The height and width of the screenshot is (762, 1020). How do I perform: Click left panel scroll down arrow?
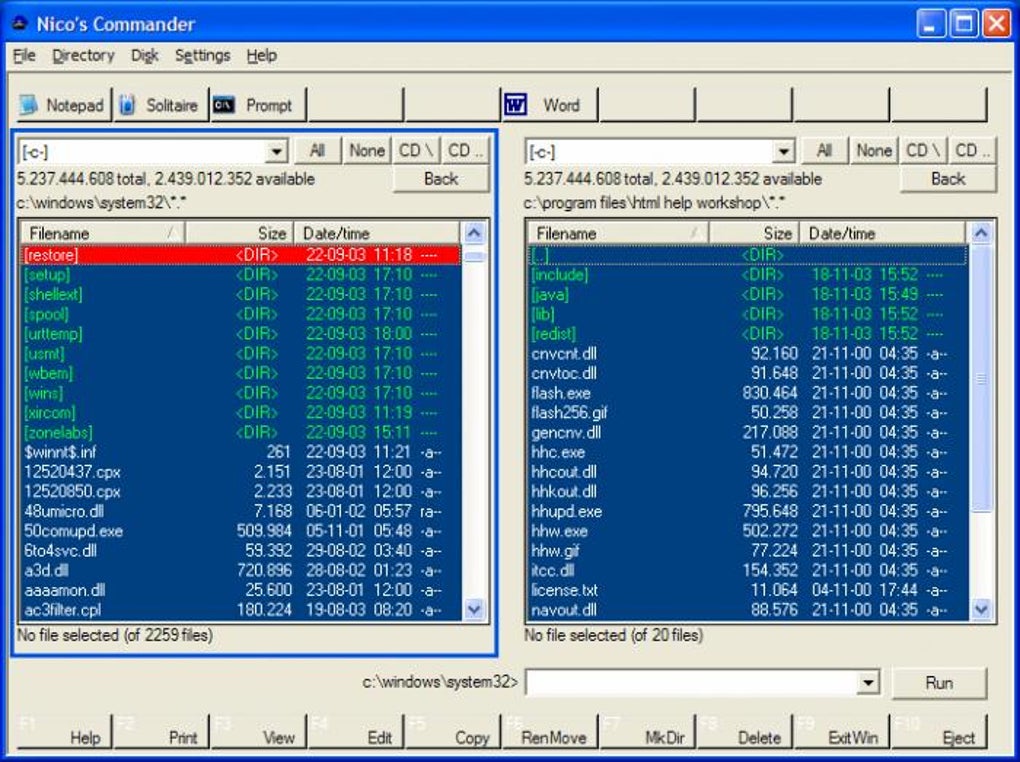tap(474, 610)
